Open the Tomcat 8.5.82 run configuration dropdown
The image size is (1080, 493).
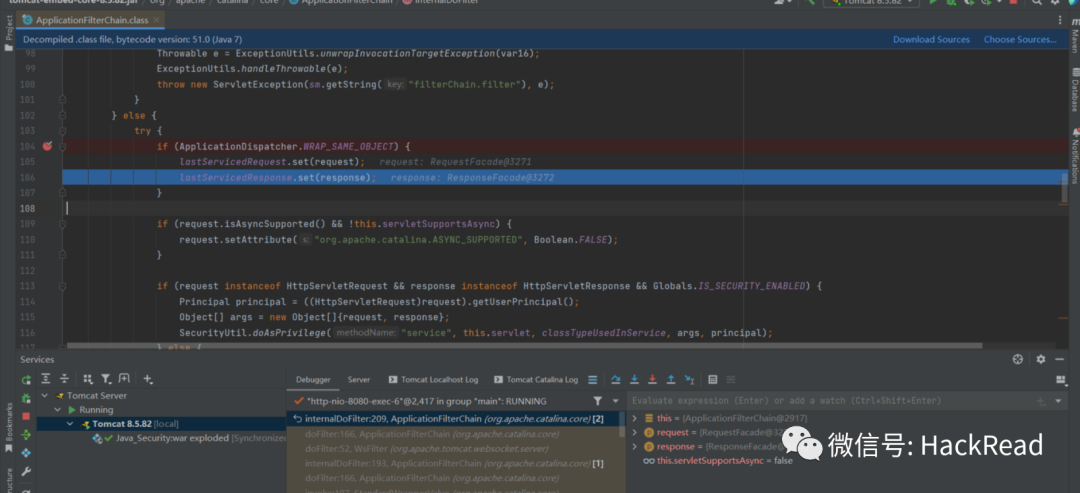pos(871,2)
